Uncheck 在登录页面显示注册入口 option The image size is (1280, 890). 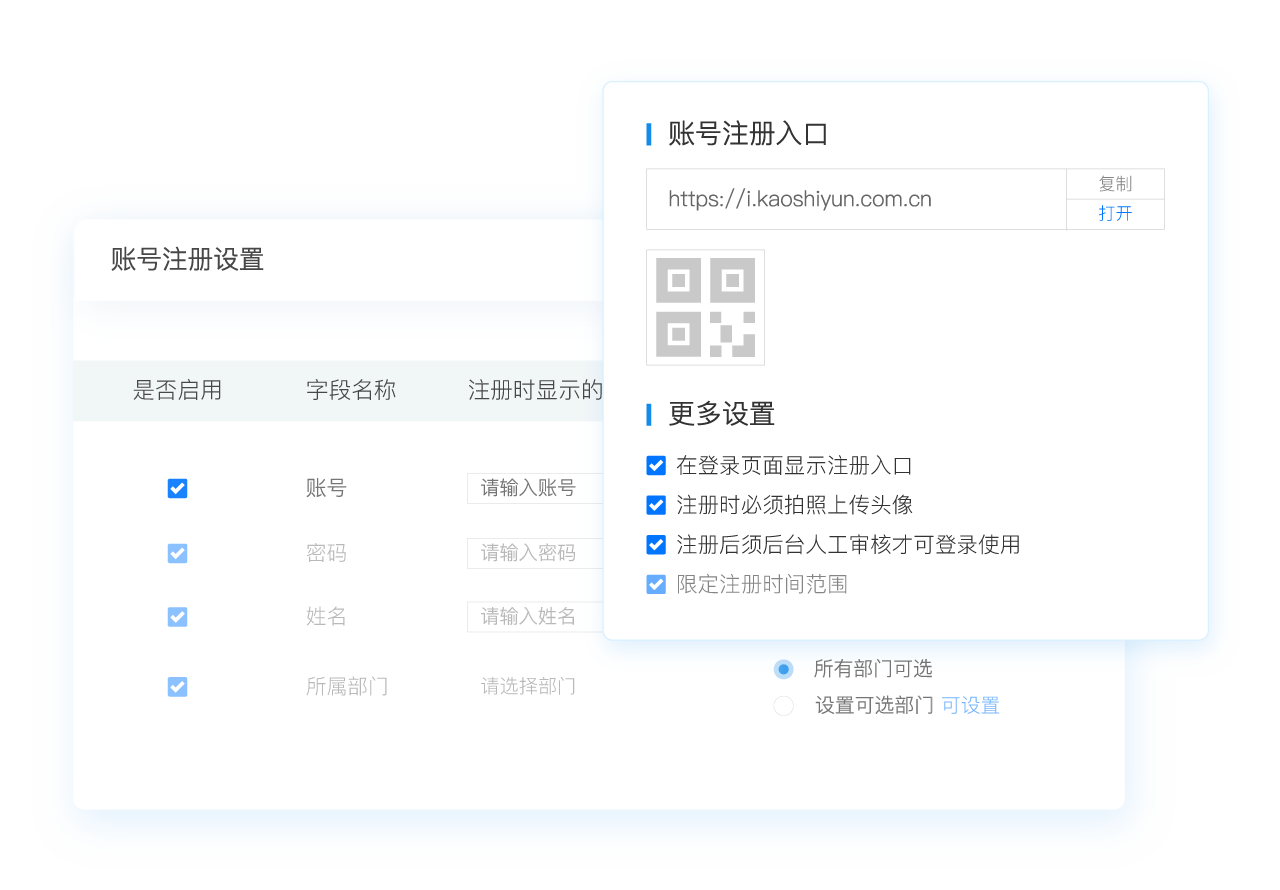(x=656, y=465)
